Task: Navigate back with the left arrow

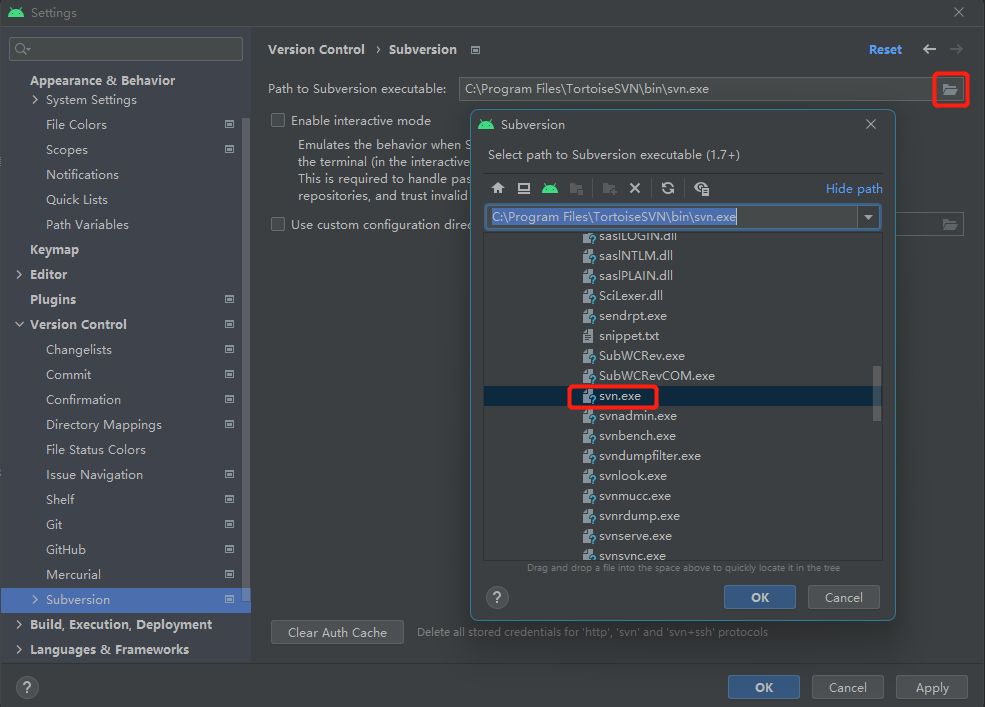Action: [930, 49]
